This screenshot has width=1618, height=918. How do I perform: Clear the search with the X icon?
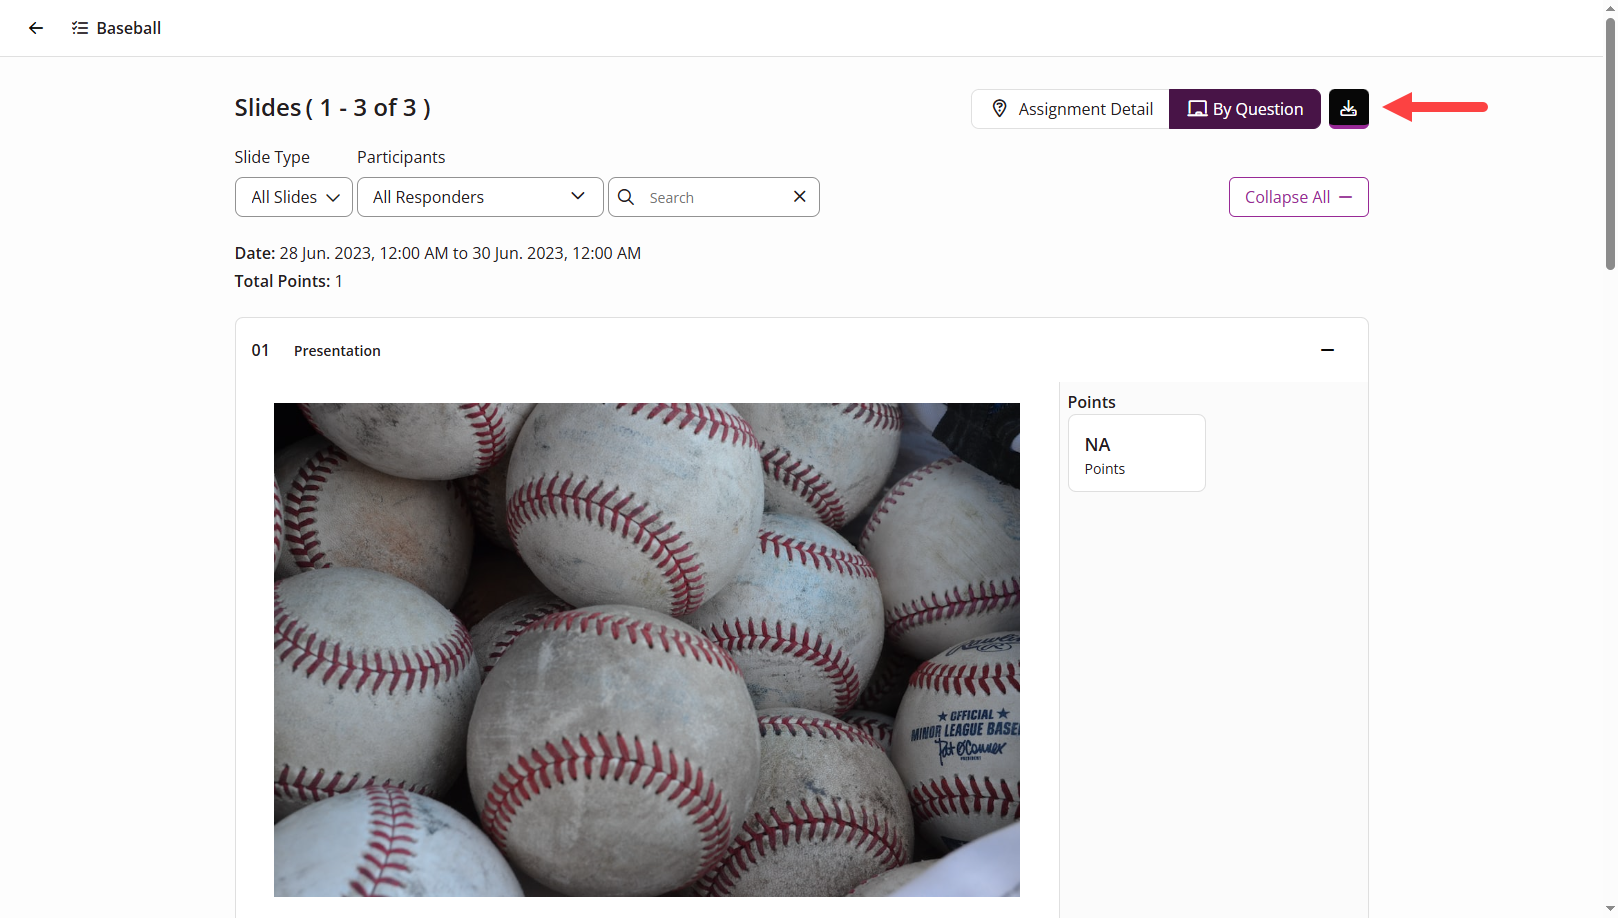pyautogui.click(x=800, y=197)
